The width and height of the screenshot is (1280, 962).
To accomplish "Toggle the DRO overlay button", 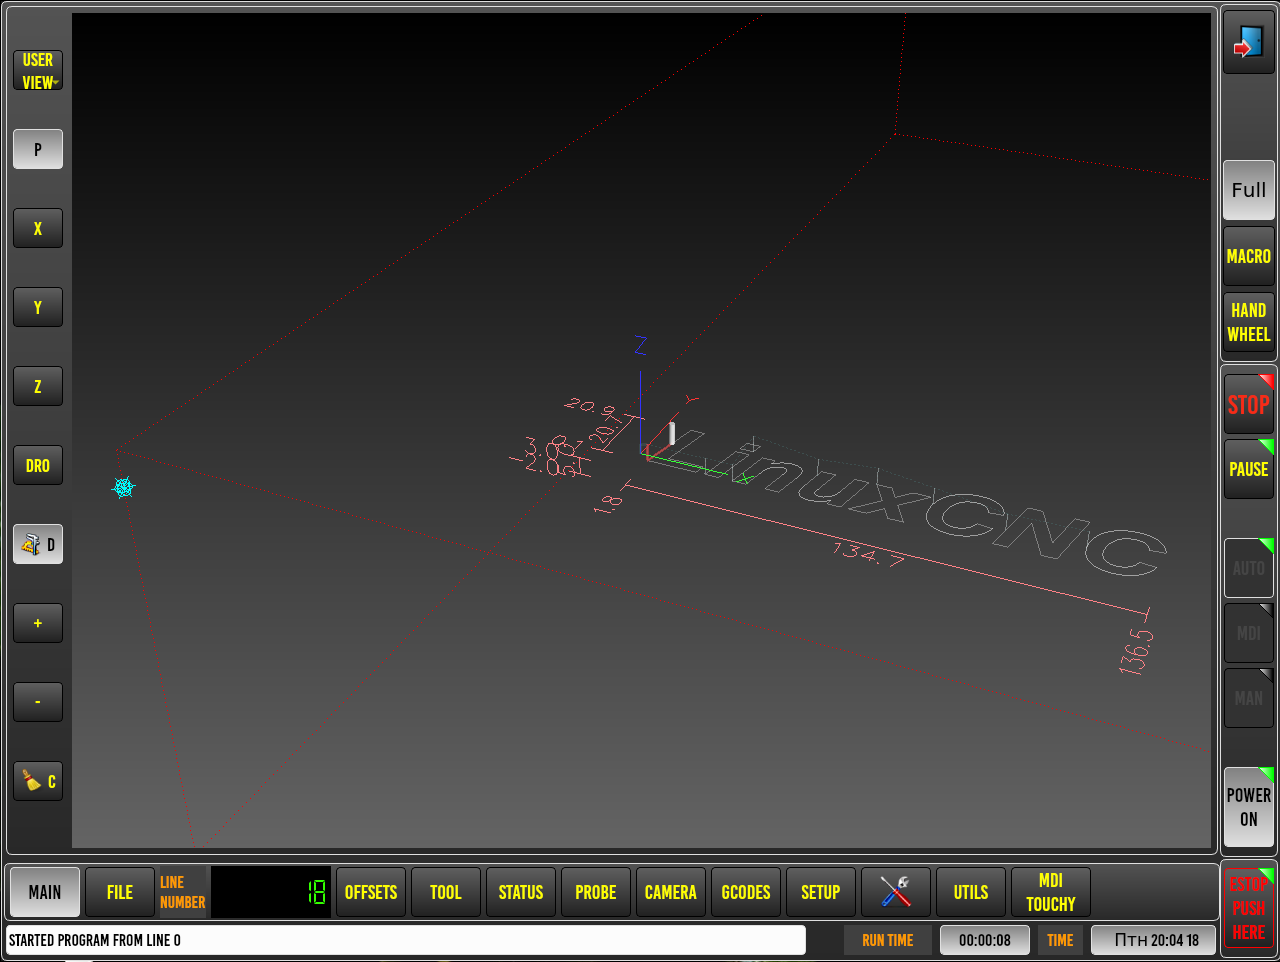I will (38, 465).
